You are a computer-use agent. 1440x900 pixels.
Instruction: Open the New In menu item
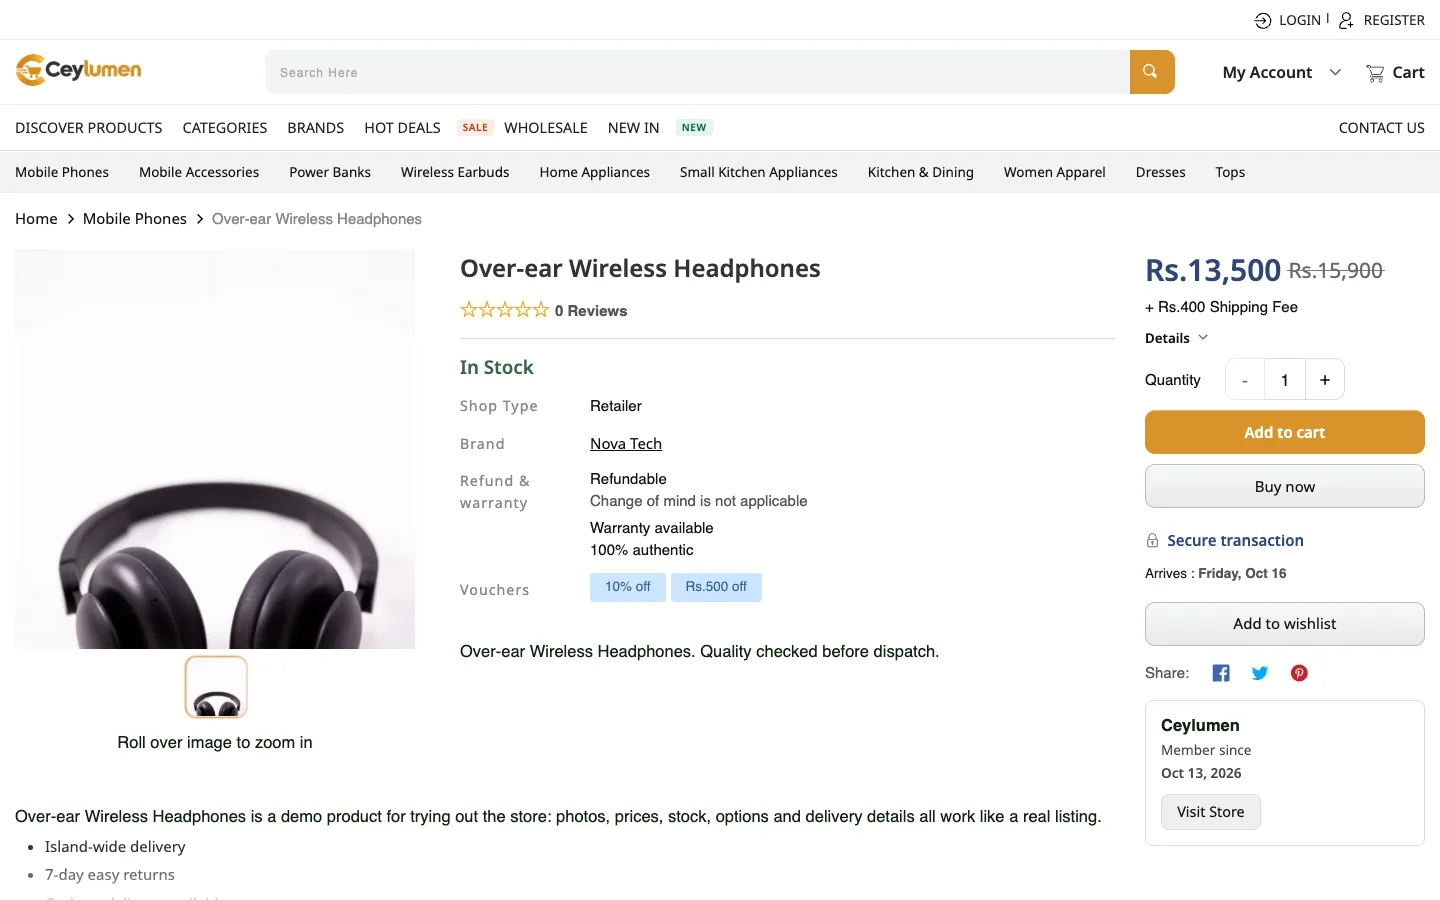(x=634, y=128)
